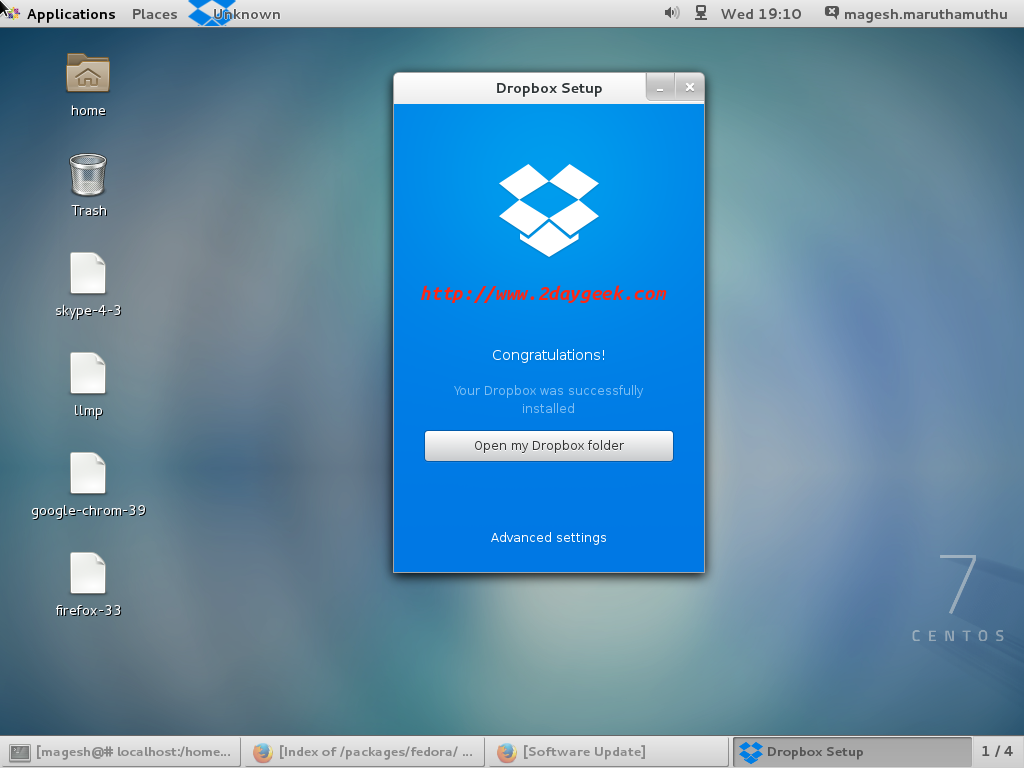Open the magesh.maruthamuthu user menu
The height and width of the screenshot is (768, 1024).
[925, 14]
